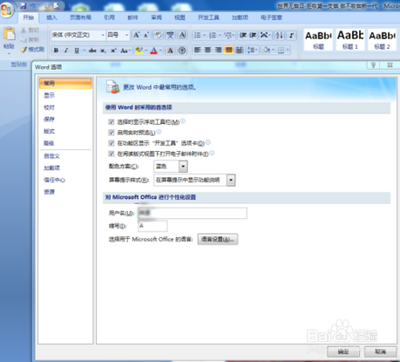This screenshot has width=400, height=362.
Task: Click the Character Shading icon
Action: (170, 51)
